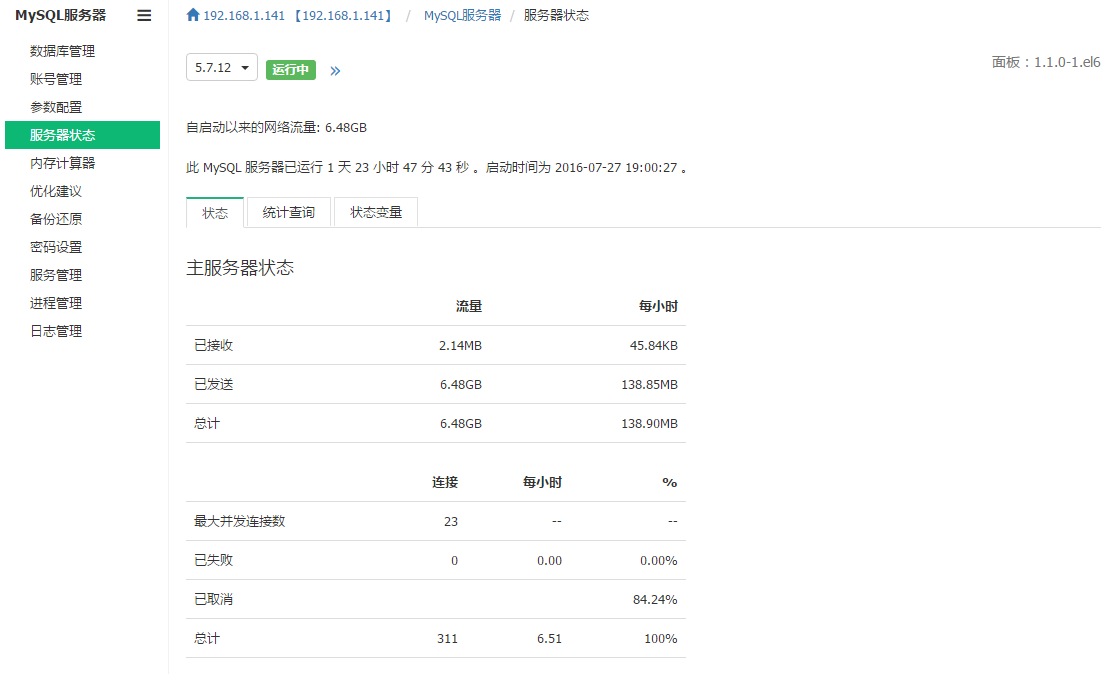Open 日志管理 in the sidebar
This screenshot has width=1113, height=674.
56,331
